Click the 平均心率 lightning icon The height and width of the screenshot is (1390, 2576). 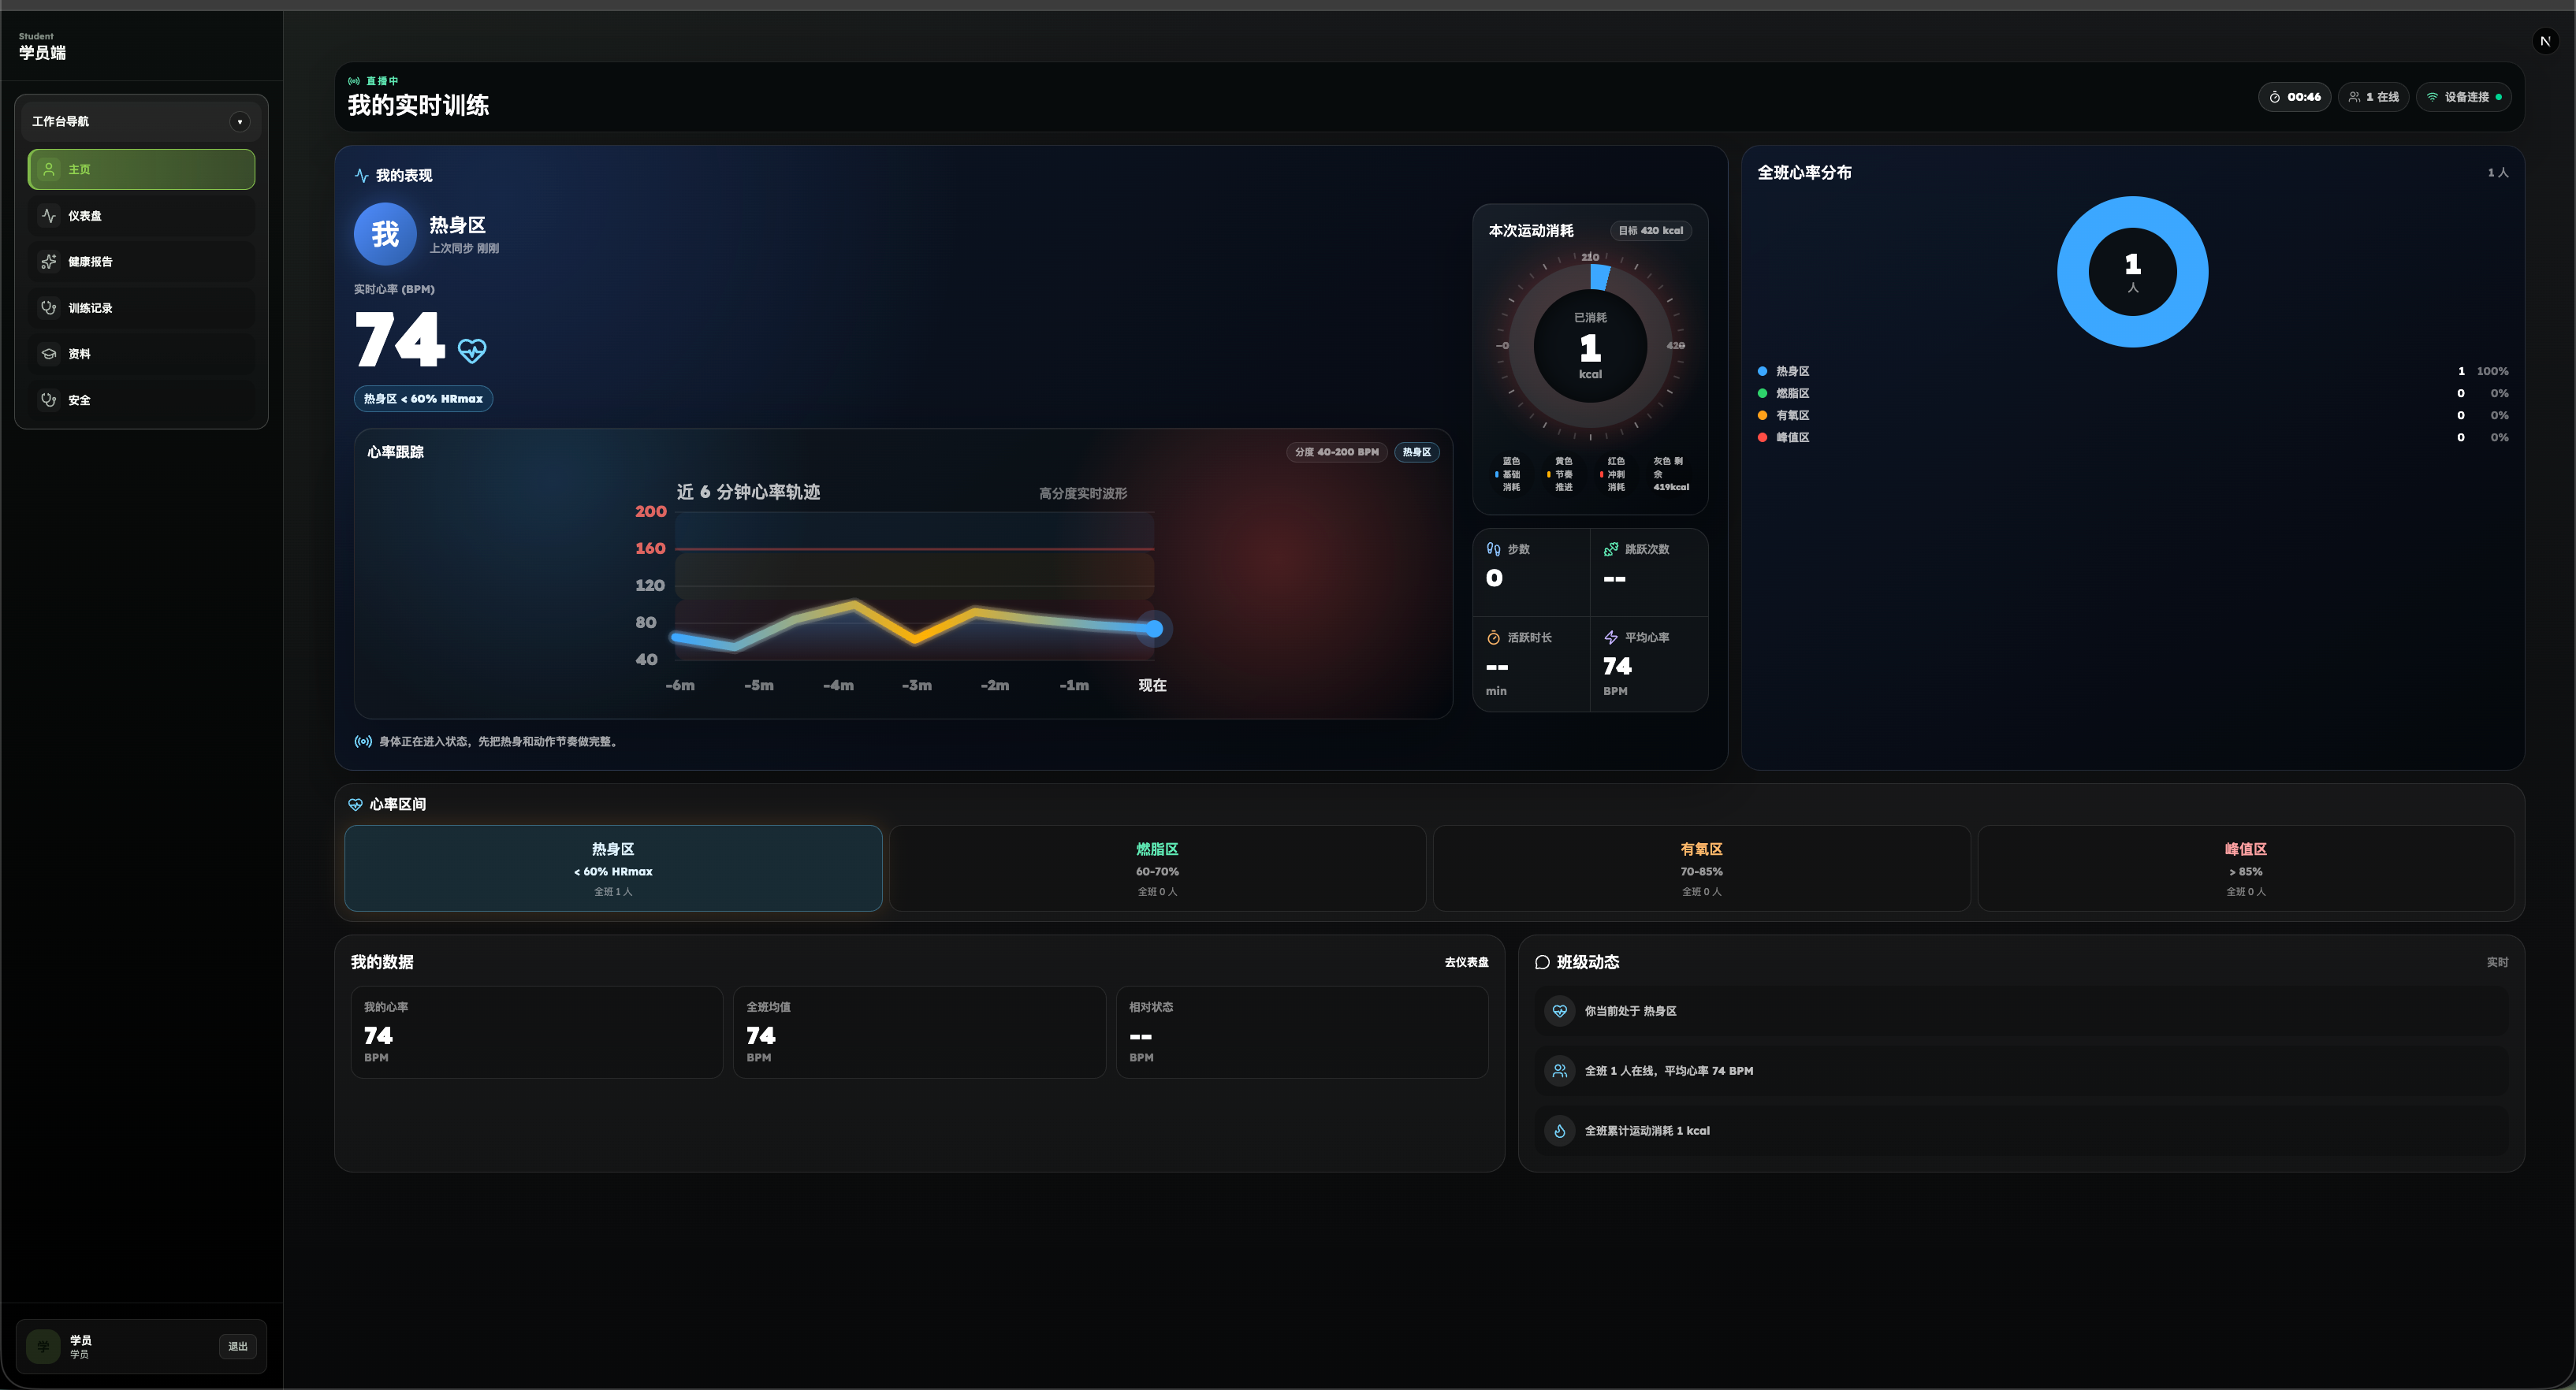pyautogui.click(x=1610, y=638)
